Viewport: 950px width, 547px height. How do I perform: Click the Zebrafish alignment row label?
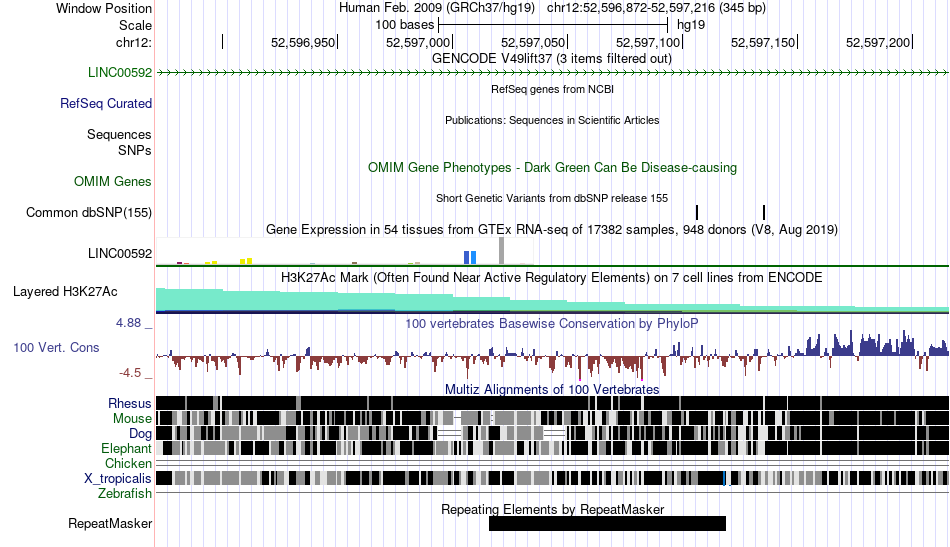point(125,494)
